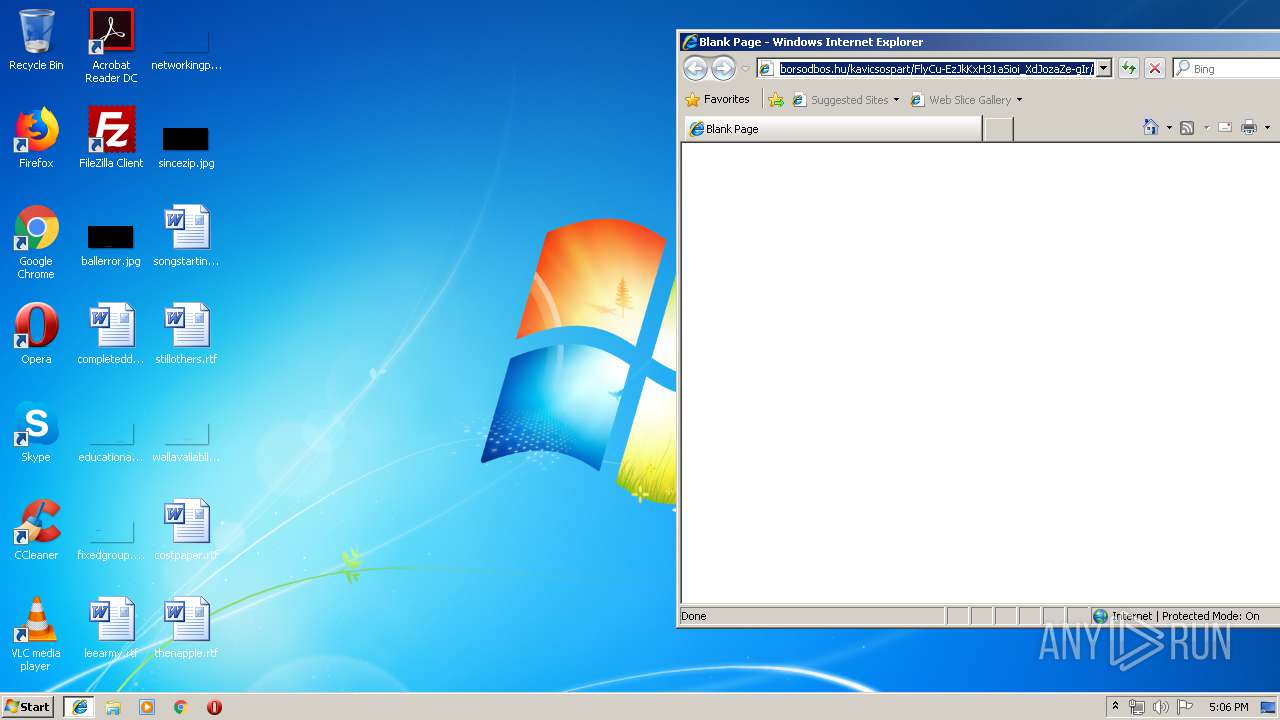
Task: Select the costpaper.rtf file icon
Action: (x=186, y=530)
